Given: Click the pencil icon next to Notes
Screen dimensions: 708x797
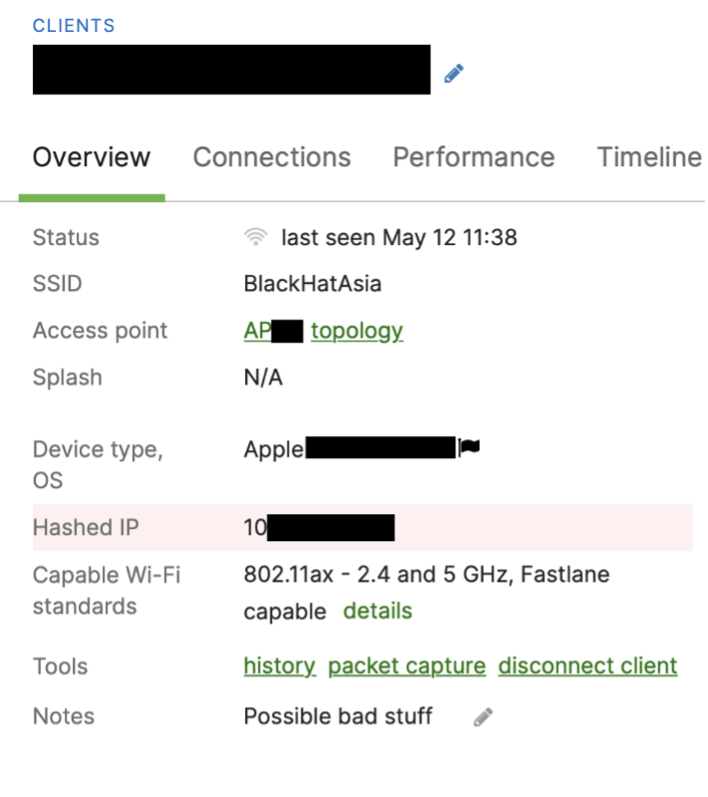Looking at the screenshot, I should pyautogui.click(x=483, y=716).
